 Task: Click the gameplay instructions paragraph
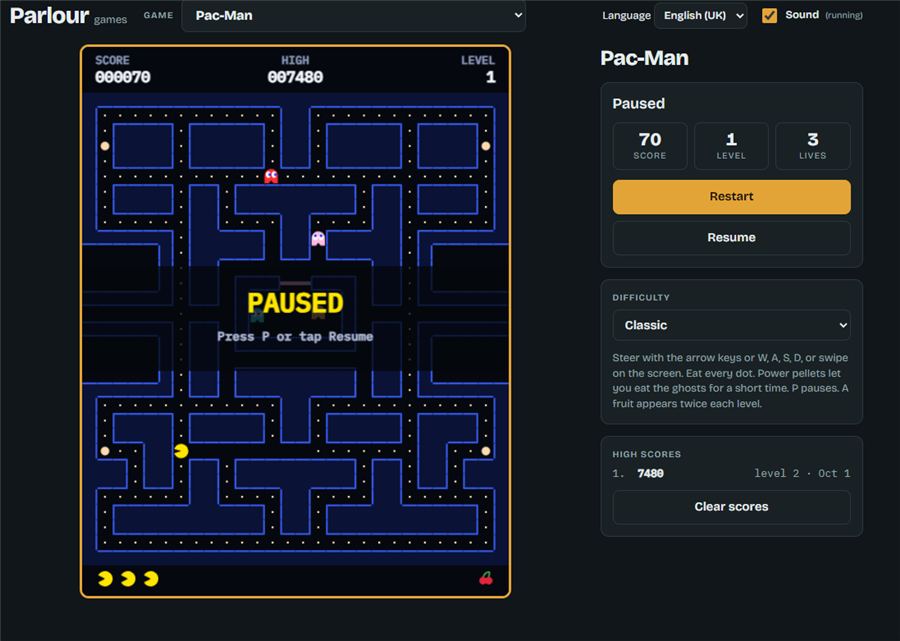tap(731, 380)
